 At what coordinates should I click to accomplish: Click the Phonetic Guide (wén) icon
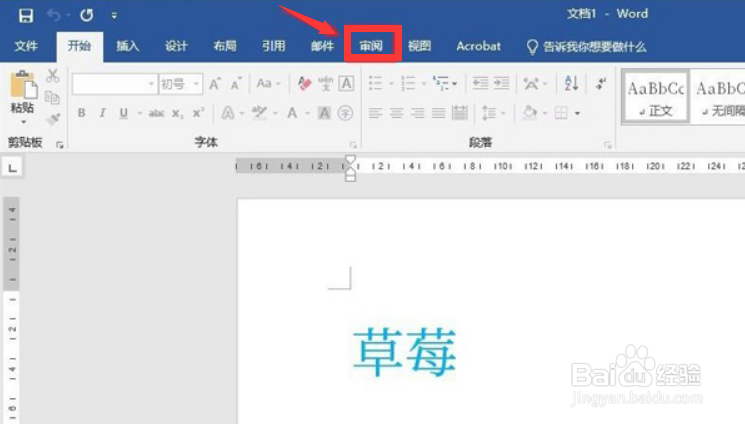(325, 84)
